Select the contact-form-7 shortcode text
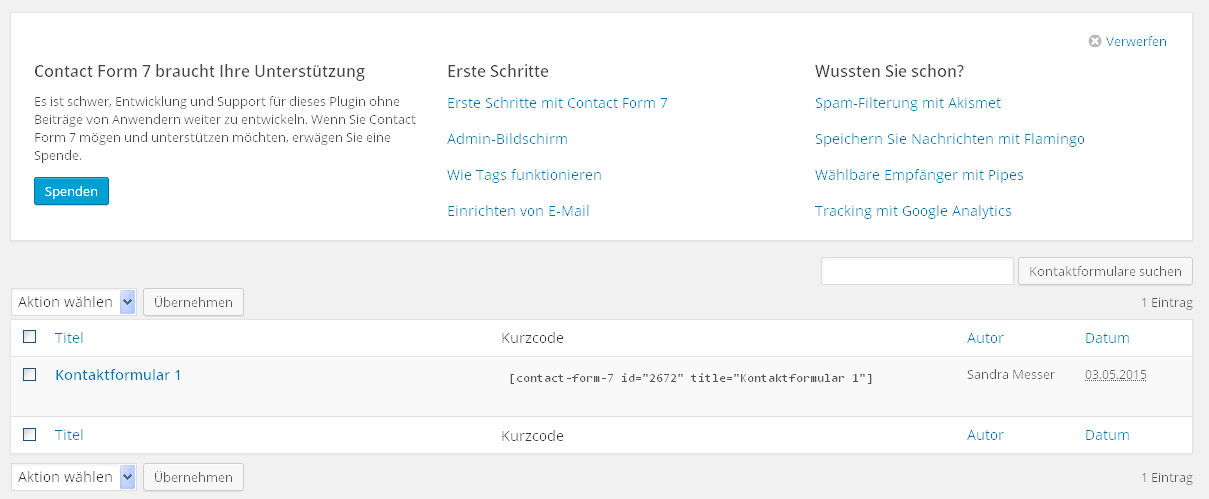The image size is (1209, 499). click(691, 378)
